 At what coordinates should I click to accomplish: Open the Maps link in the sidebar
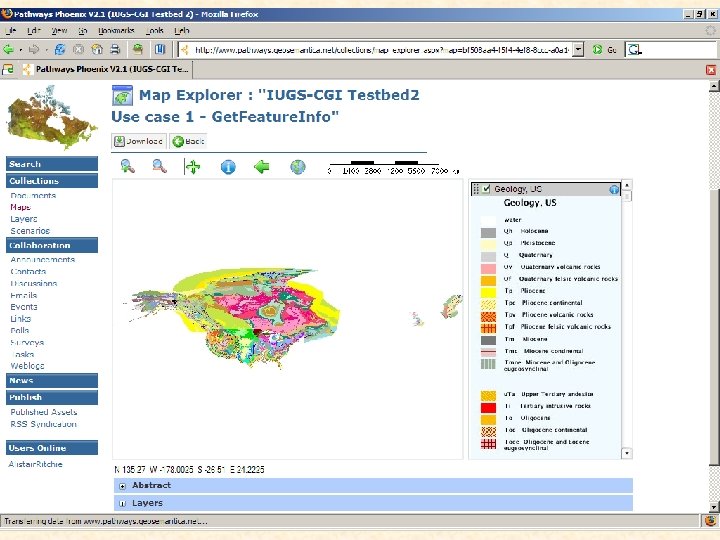(20, 207)
